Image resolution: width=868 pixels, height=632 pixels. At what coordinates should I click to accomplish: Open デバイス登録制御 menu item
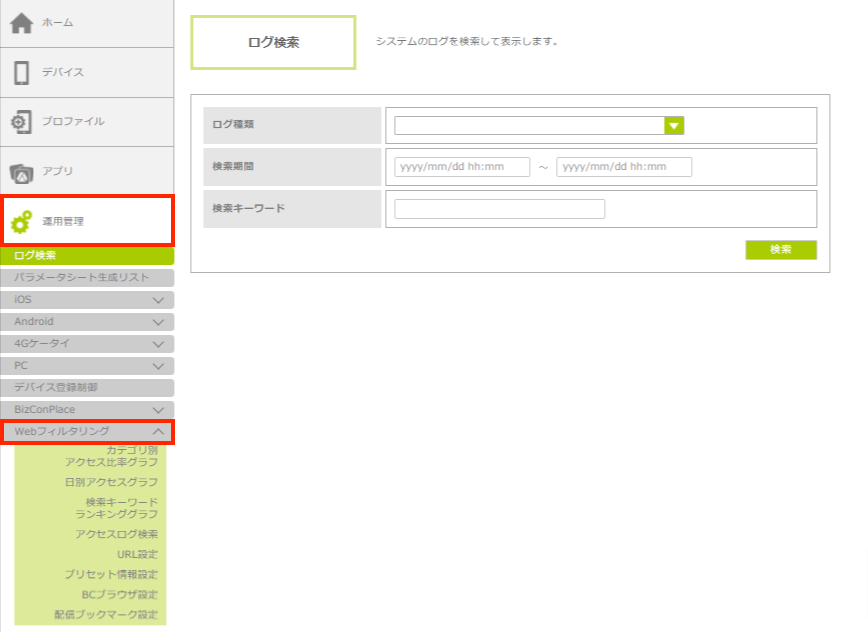[87, 388]
